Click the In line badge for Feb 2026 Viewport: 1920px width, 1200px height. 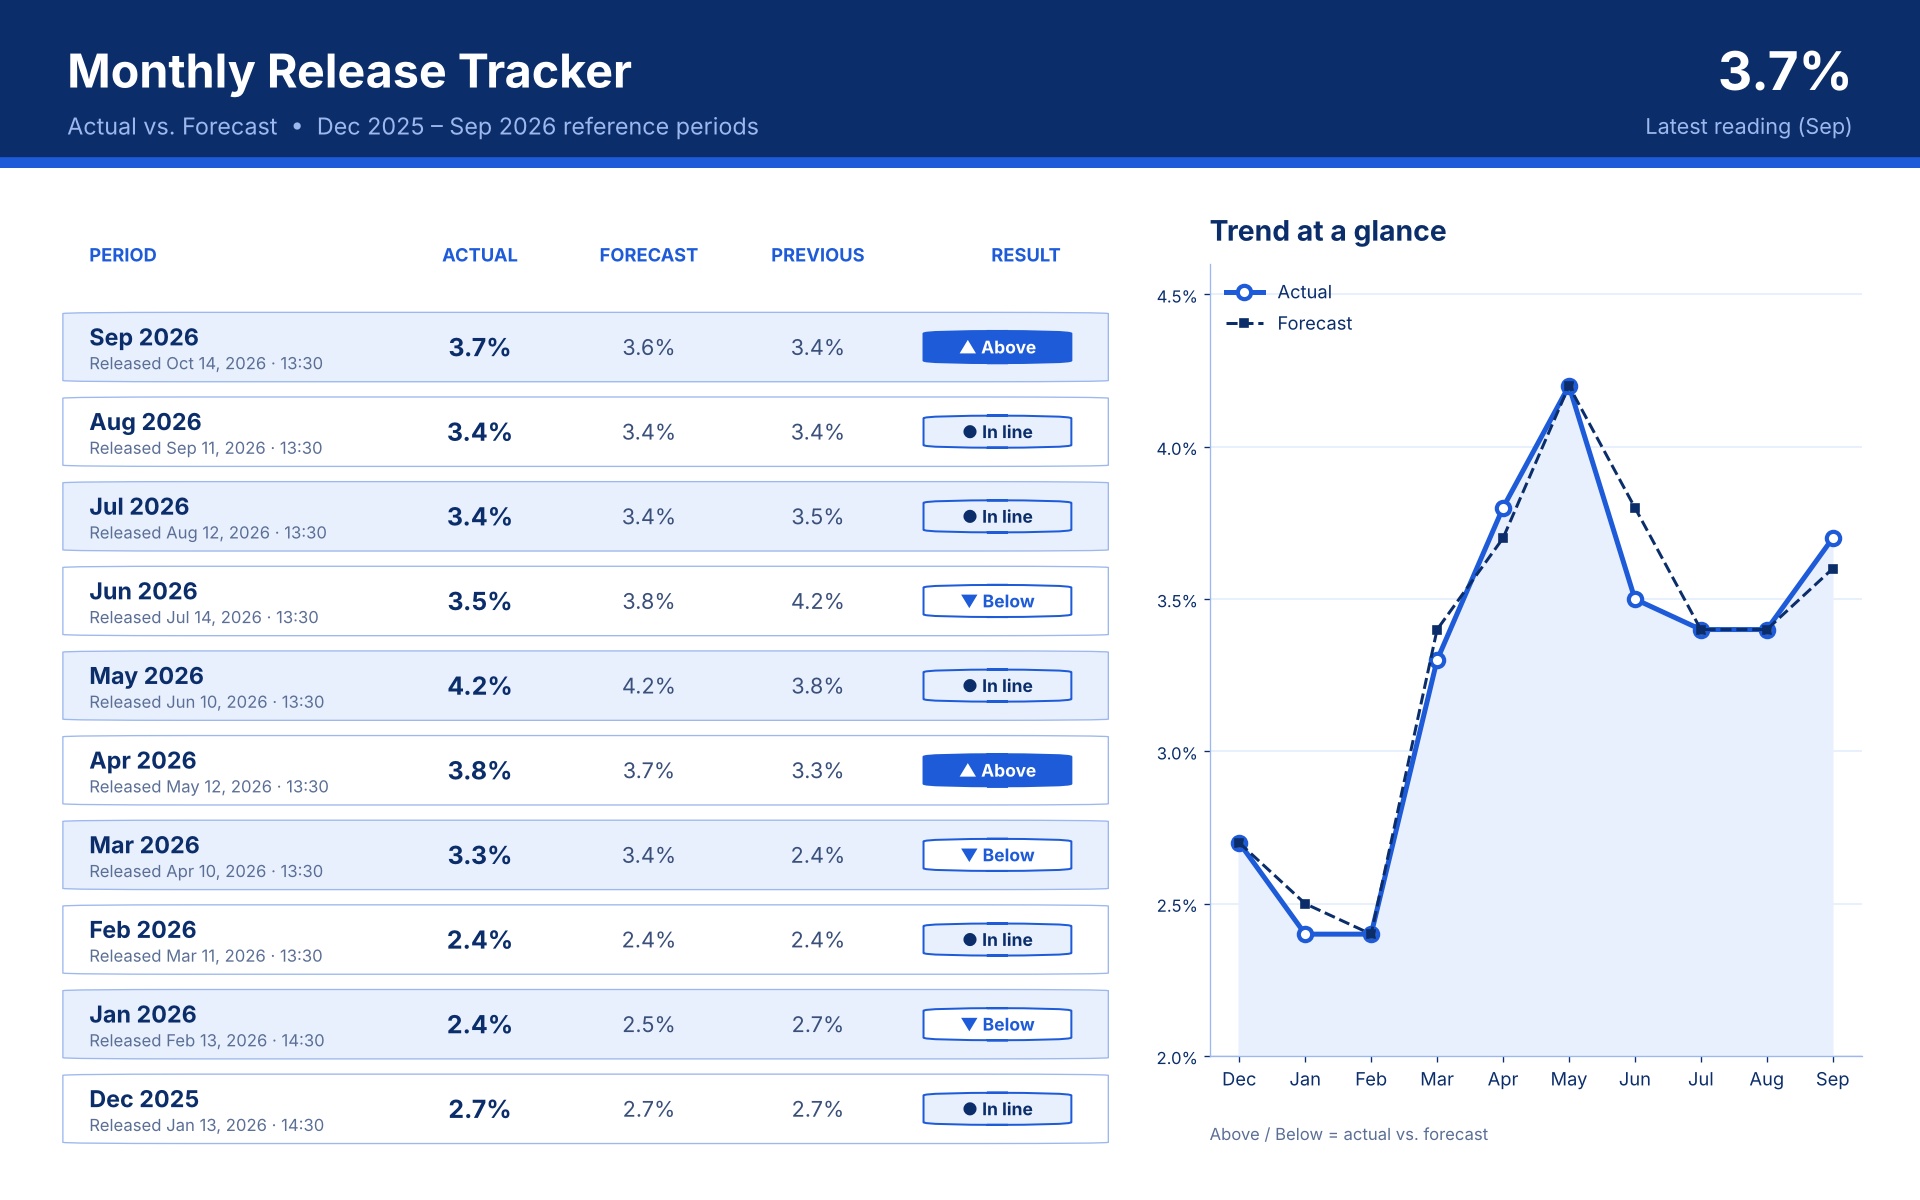pyautogui.click(x=997, y=940)
